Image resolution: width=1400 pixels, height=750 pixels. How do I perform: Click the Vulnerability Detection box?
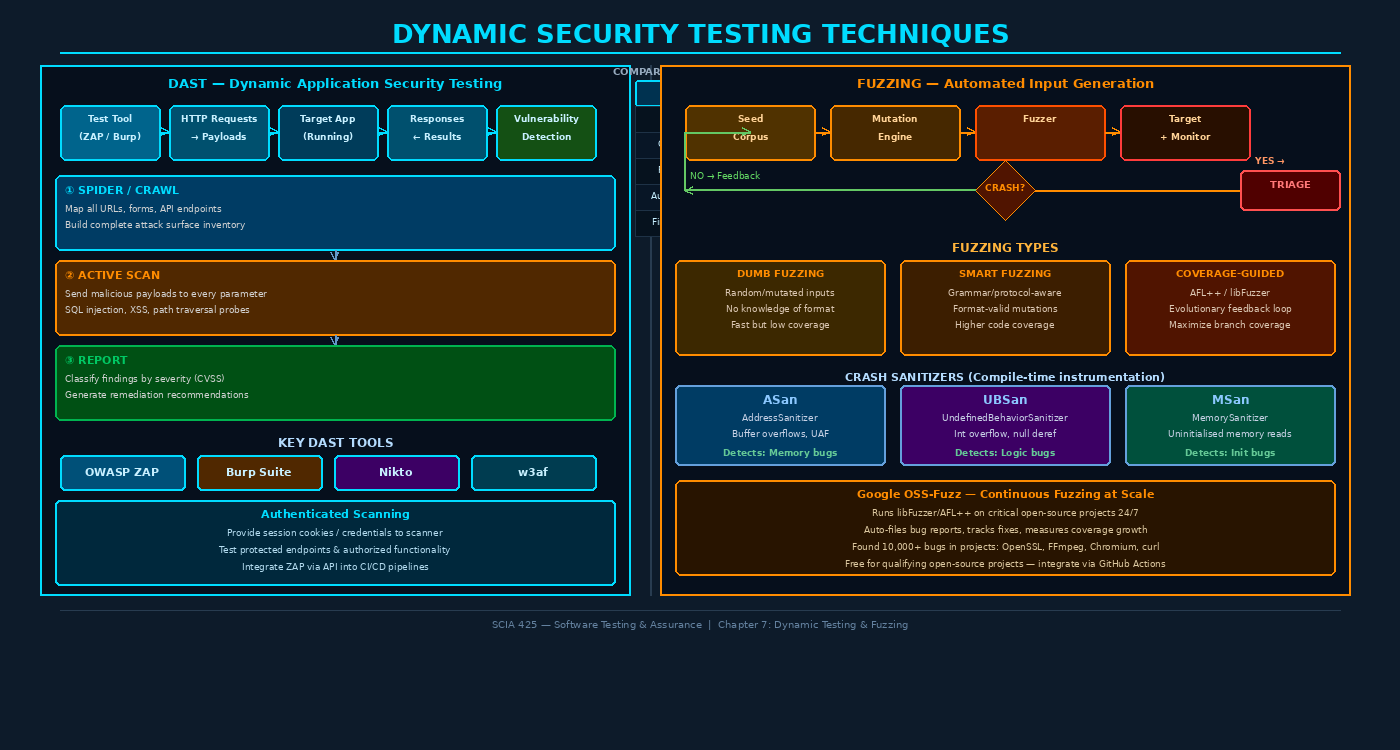tap(546, 132)
